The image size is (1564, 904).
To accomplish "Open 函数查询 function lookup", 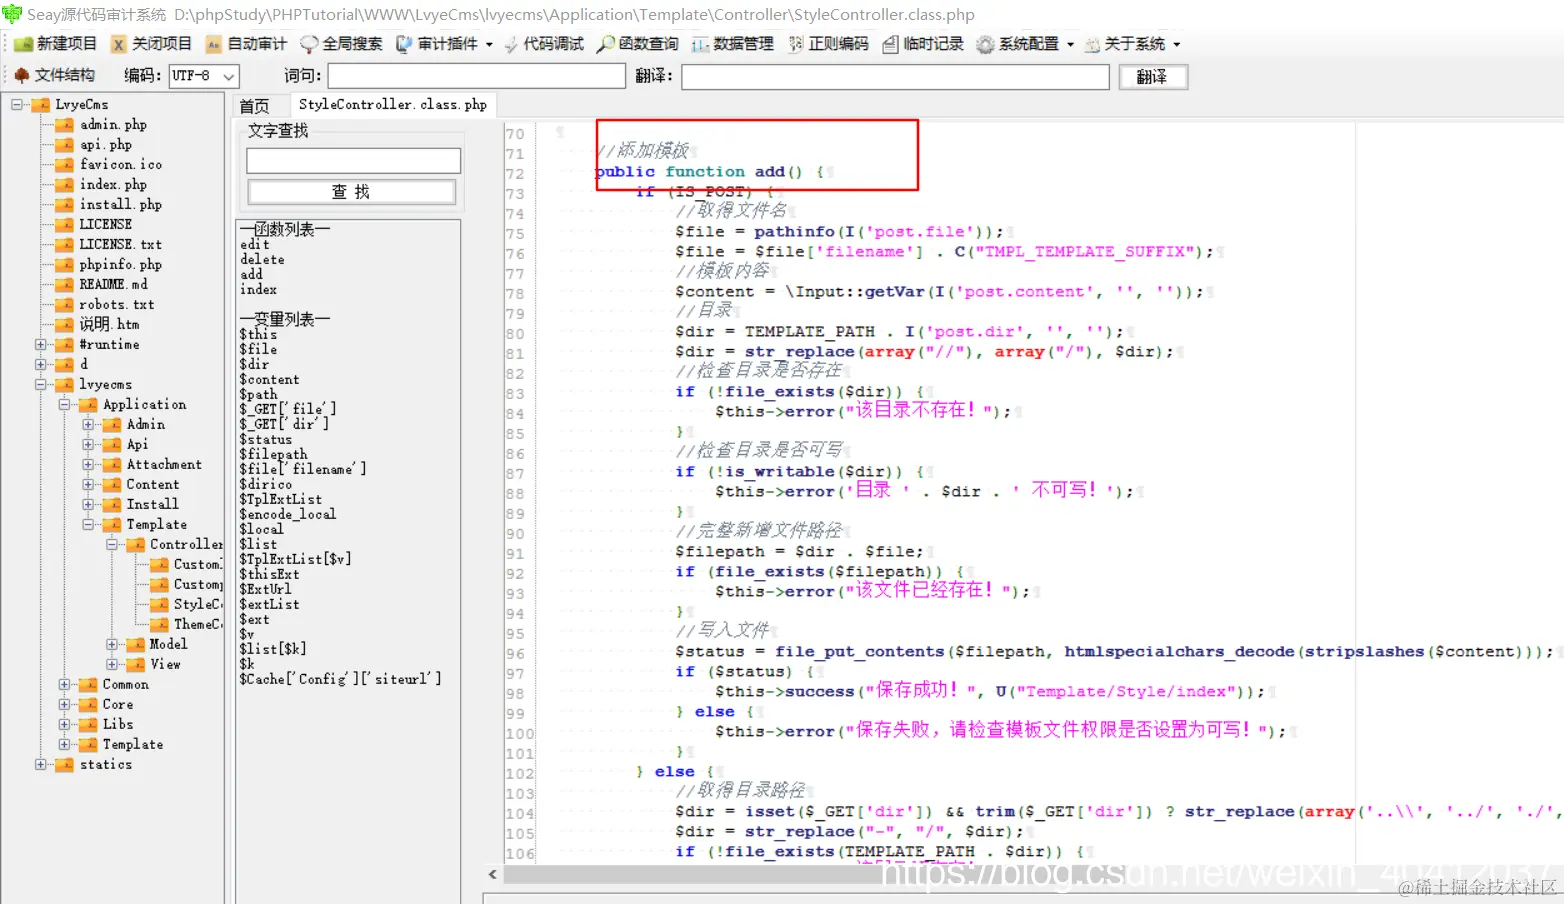I will (x=638, y=44).
